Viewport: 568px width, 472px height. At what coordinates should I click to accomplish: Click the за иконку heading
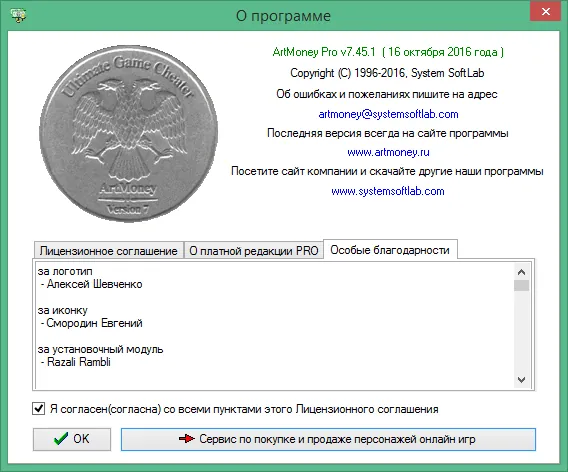coord(63,310)
